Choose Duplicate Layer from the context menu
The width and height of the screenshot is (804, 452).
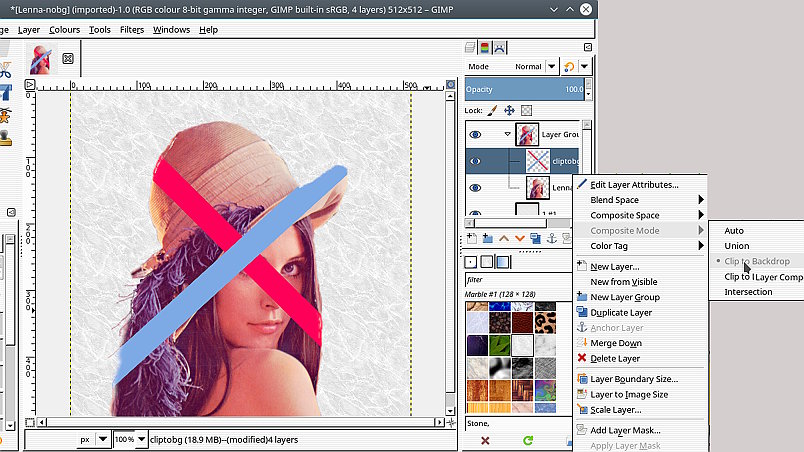pyautogui.click(x=621, y=313)
